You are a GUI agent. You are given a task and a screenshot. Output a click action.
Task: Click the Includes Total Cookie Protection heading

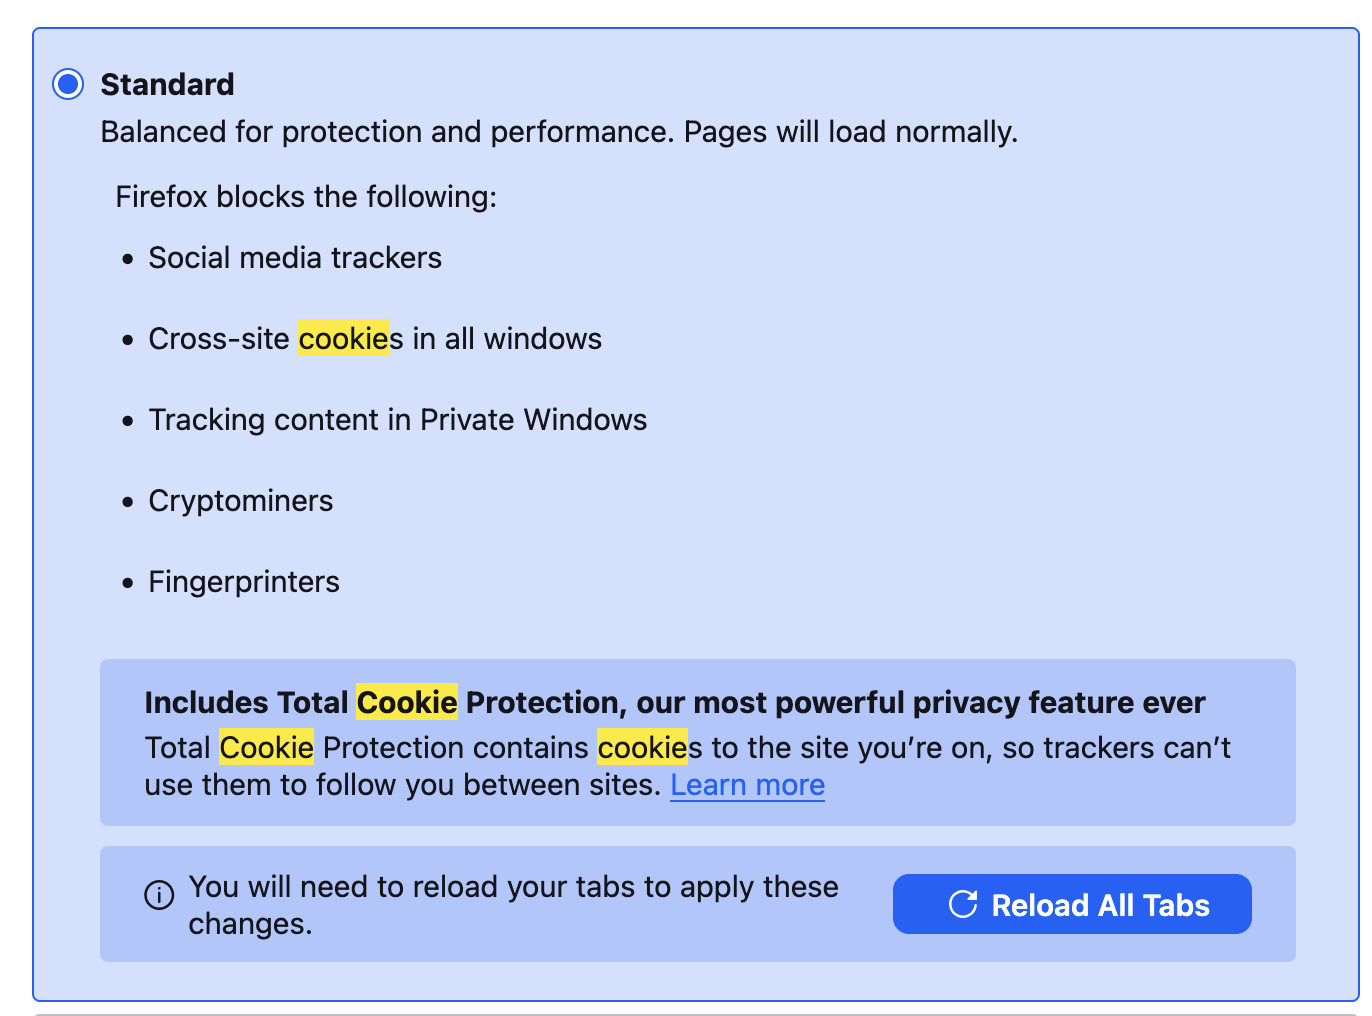coord(675,703)
